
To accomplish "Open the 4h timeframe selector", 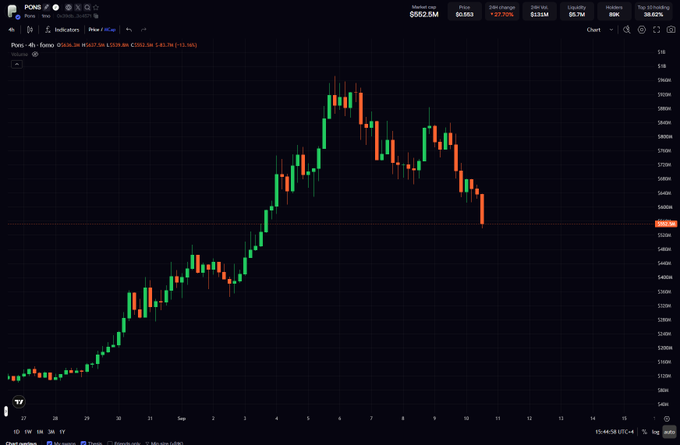I will [x=12, y=29].
